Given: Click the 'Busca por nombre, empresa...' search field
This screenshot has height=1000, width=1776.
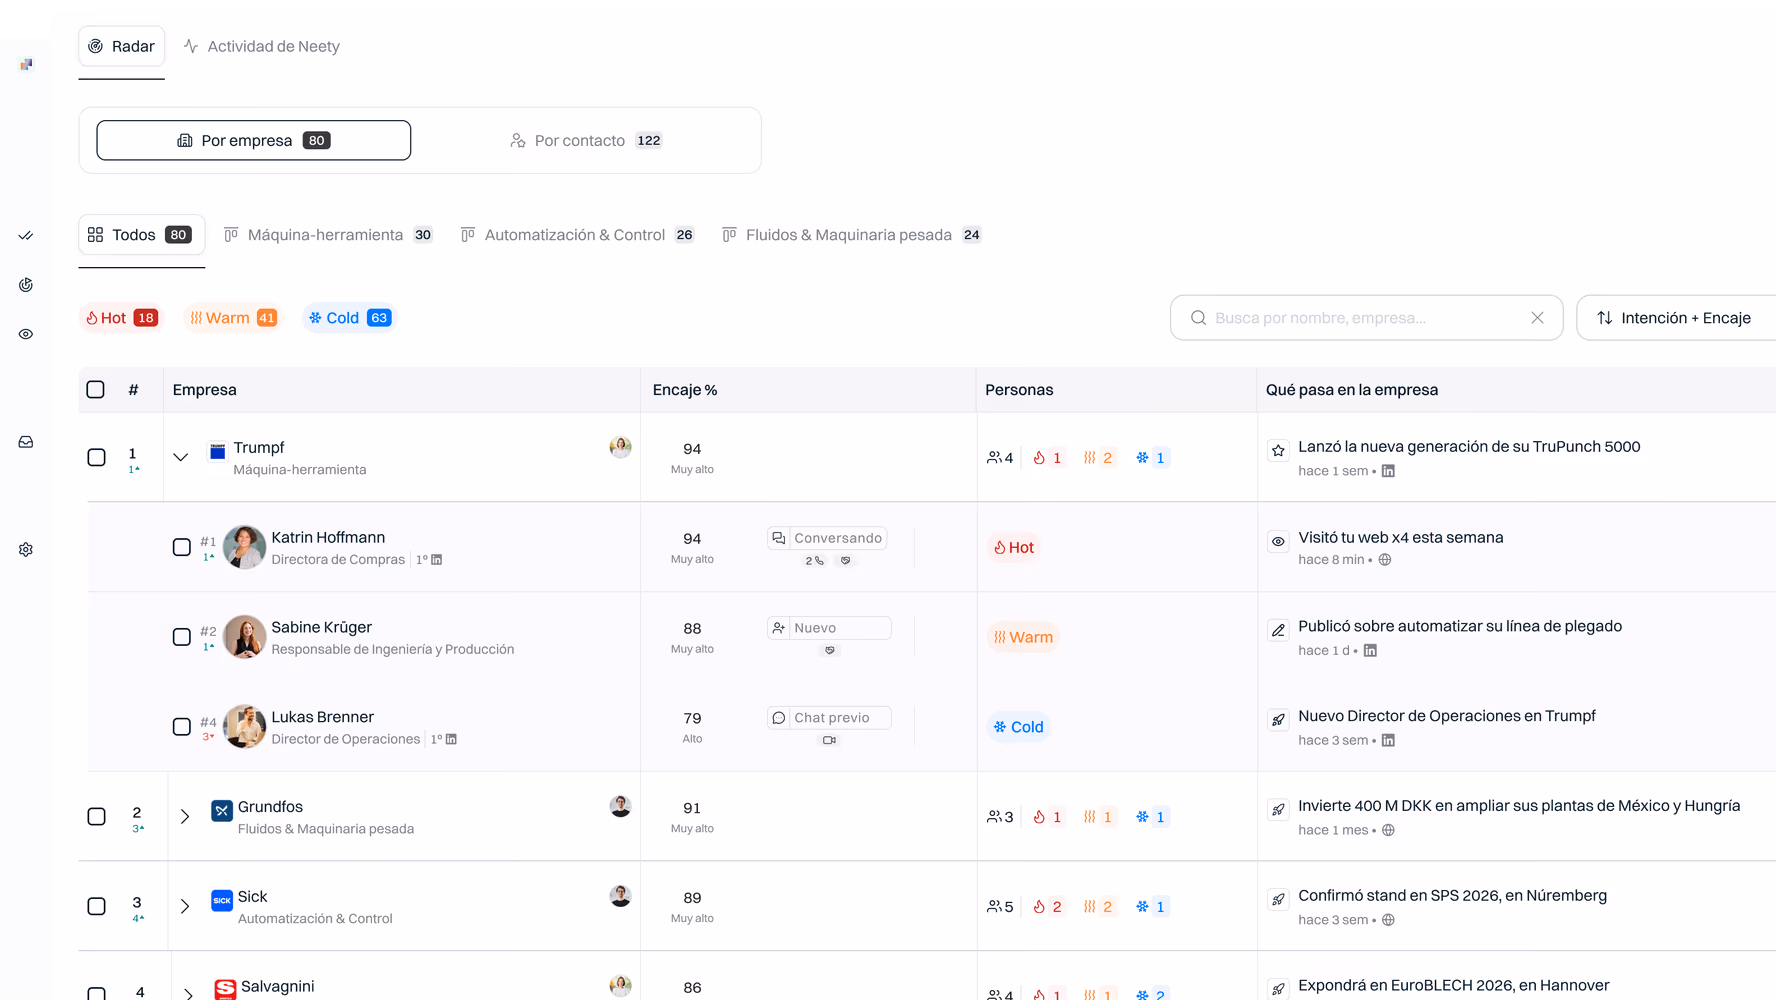Looking at the screenshot, I should point(1366,318).
